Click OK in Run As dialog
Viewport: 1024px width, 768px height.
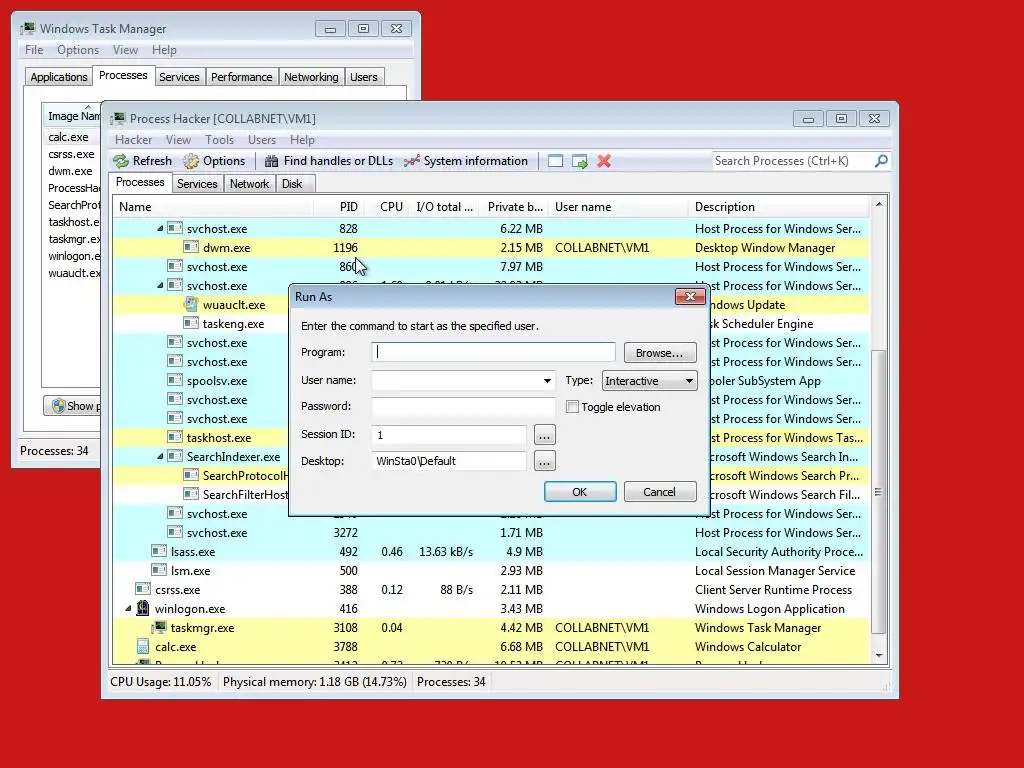coord(580,492)
